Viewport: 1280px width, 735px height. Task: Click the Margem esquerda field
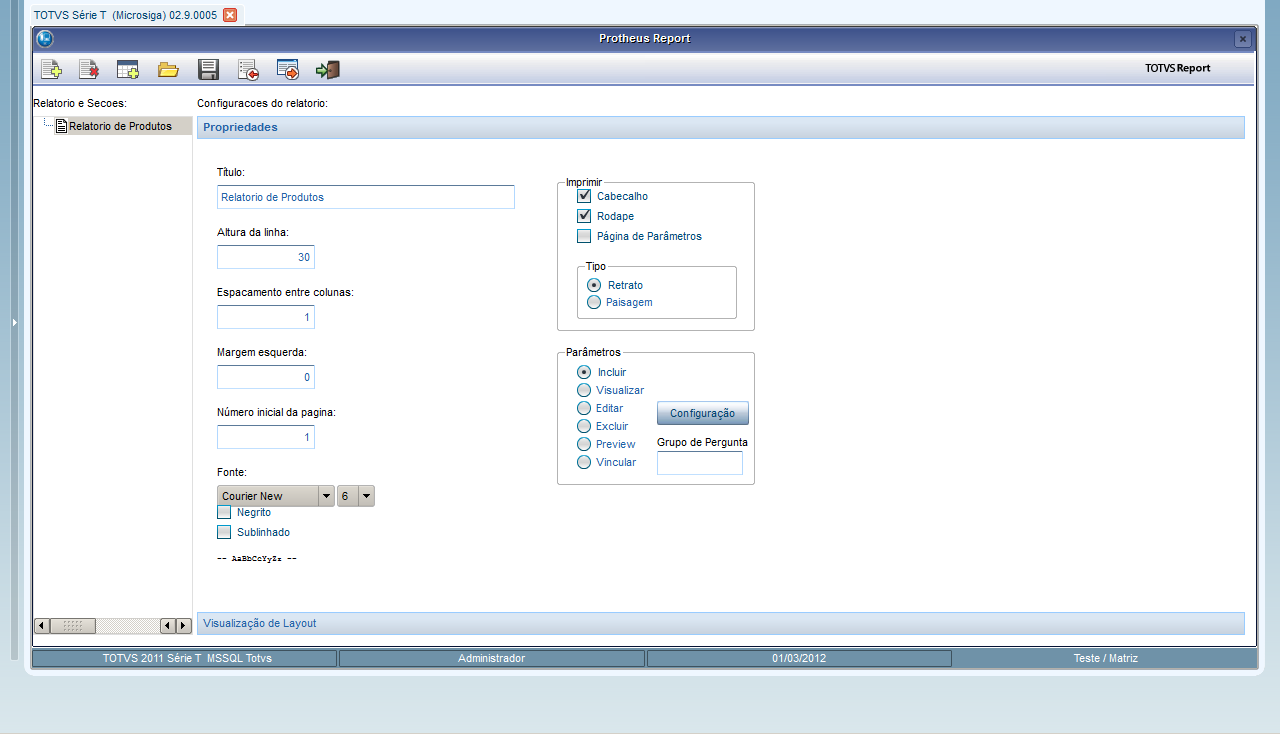point(266,377)
